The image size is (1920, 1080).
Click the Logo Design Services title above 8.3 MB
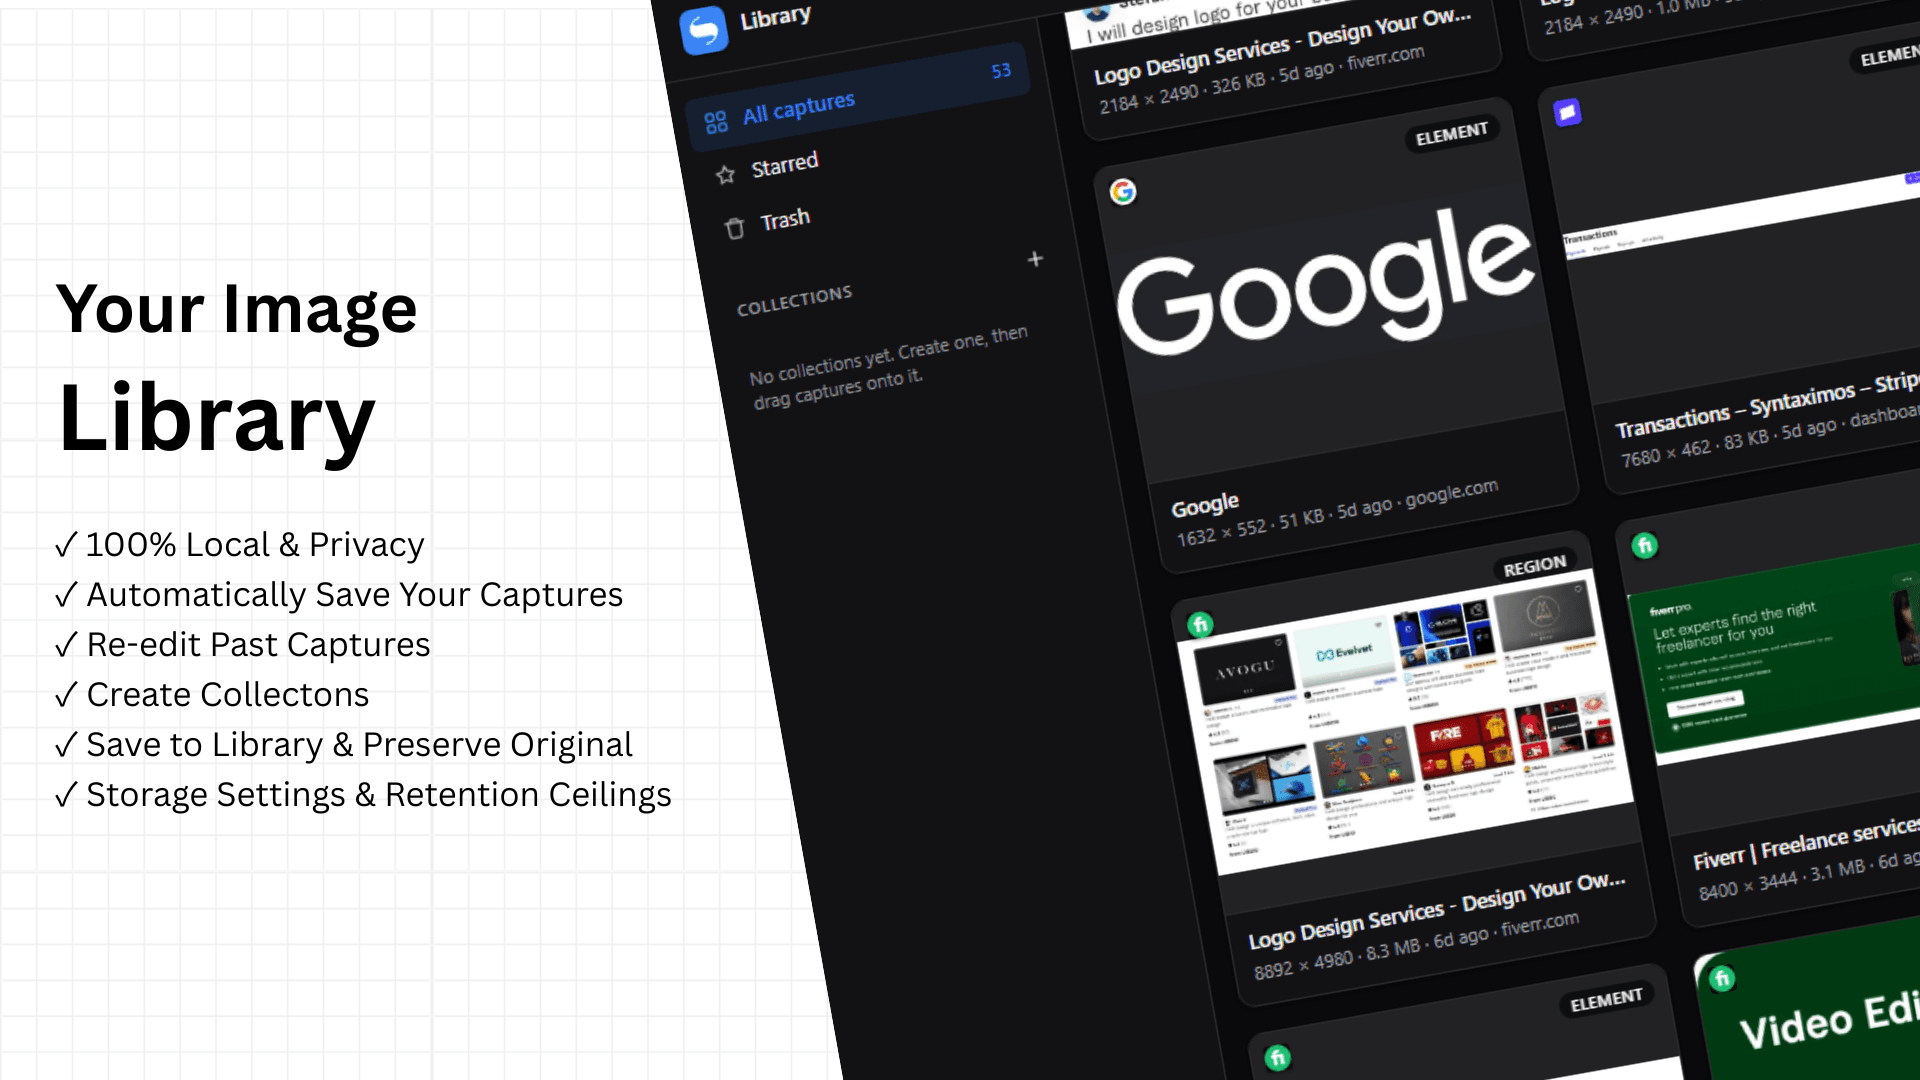click(1437, 911)
